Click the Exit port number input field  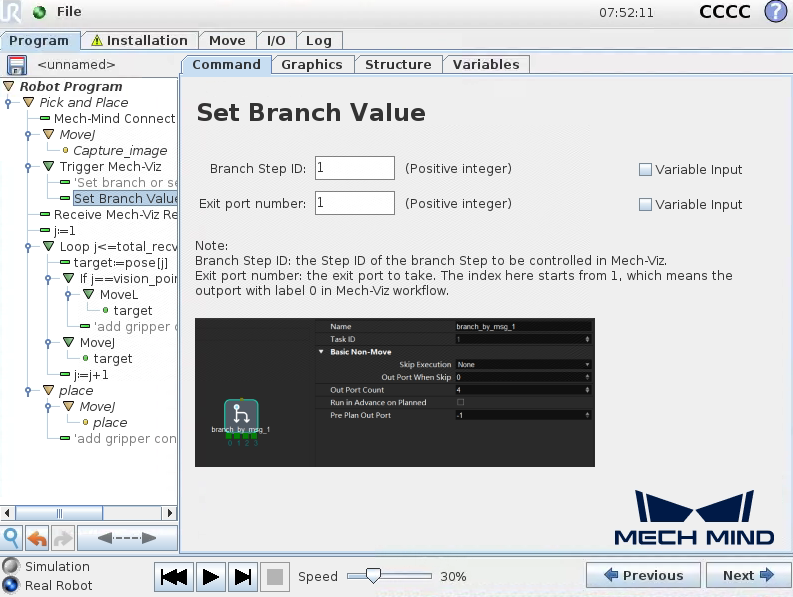[355, 203]
